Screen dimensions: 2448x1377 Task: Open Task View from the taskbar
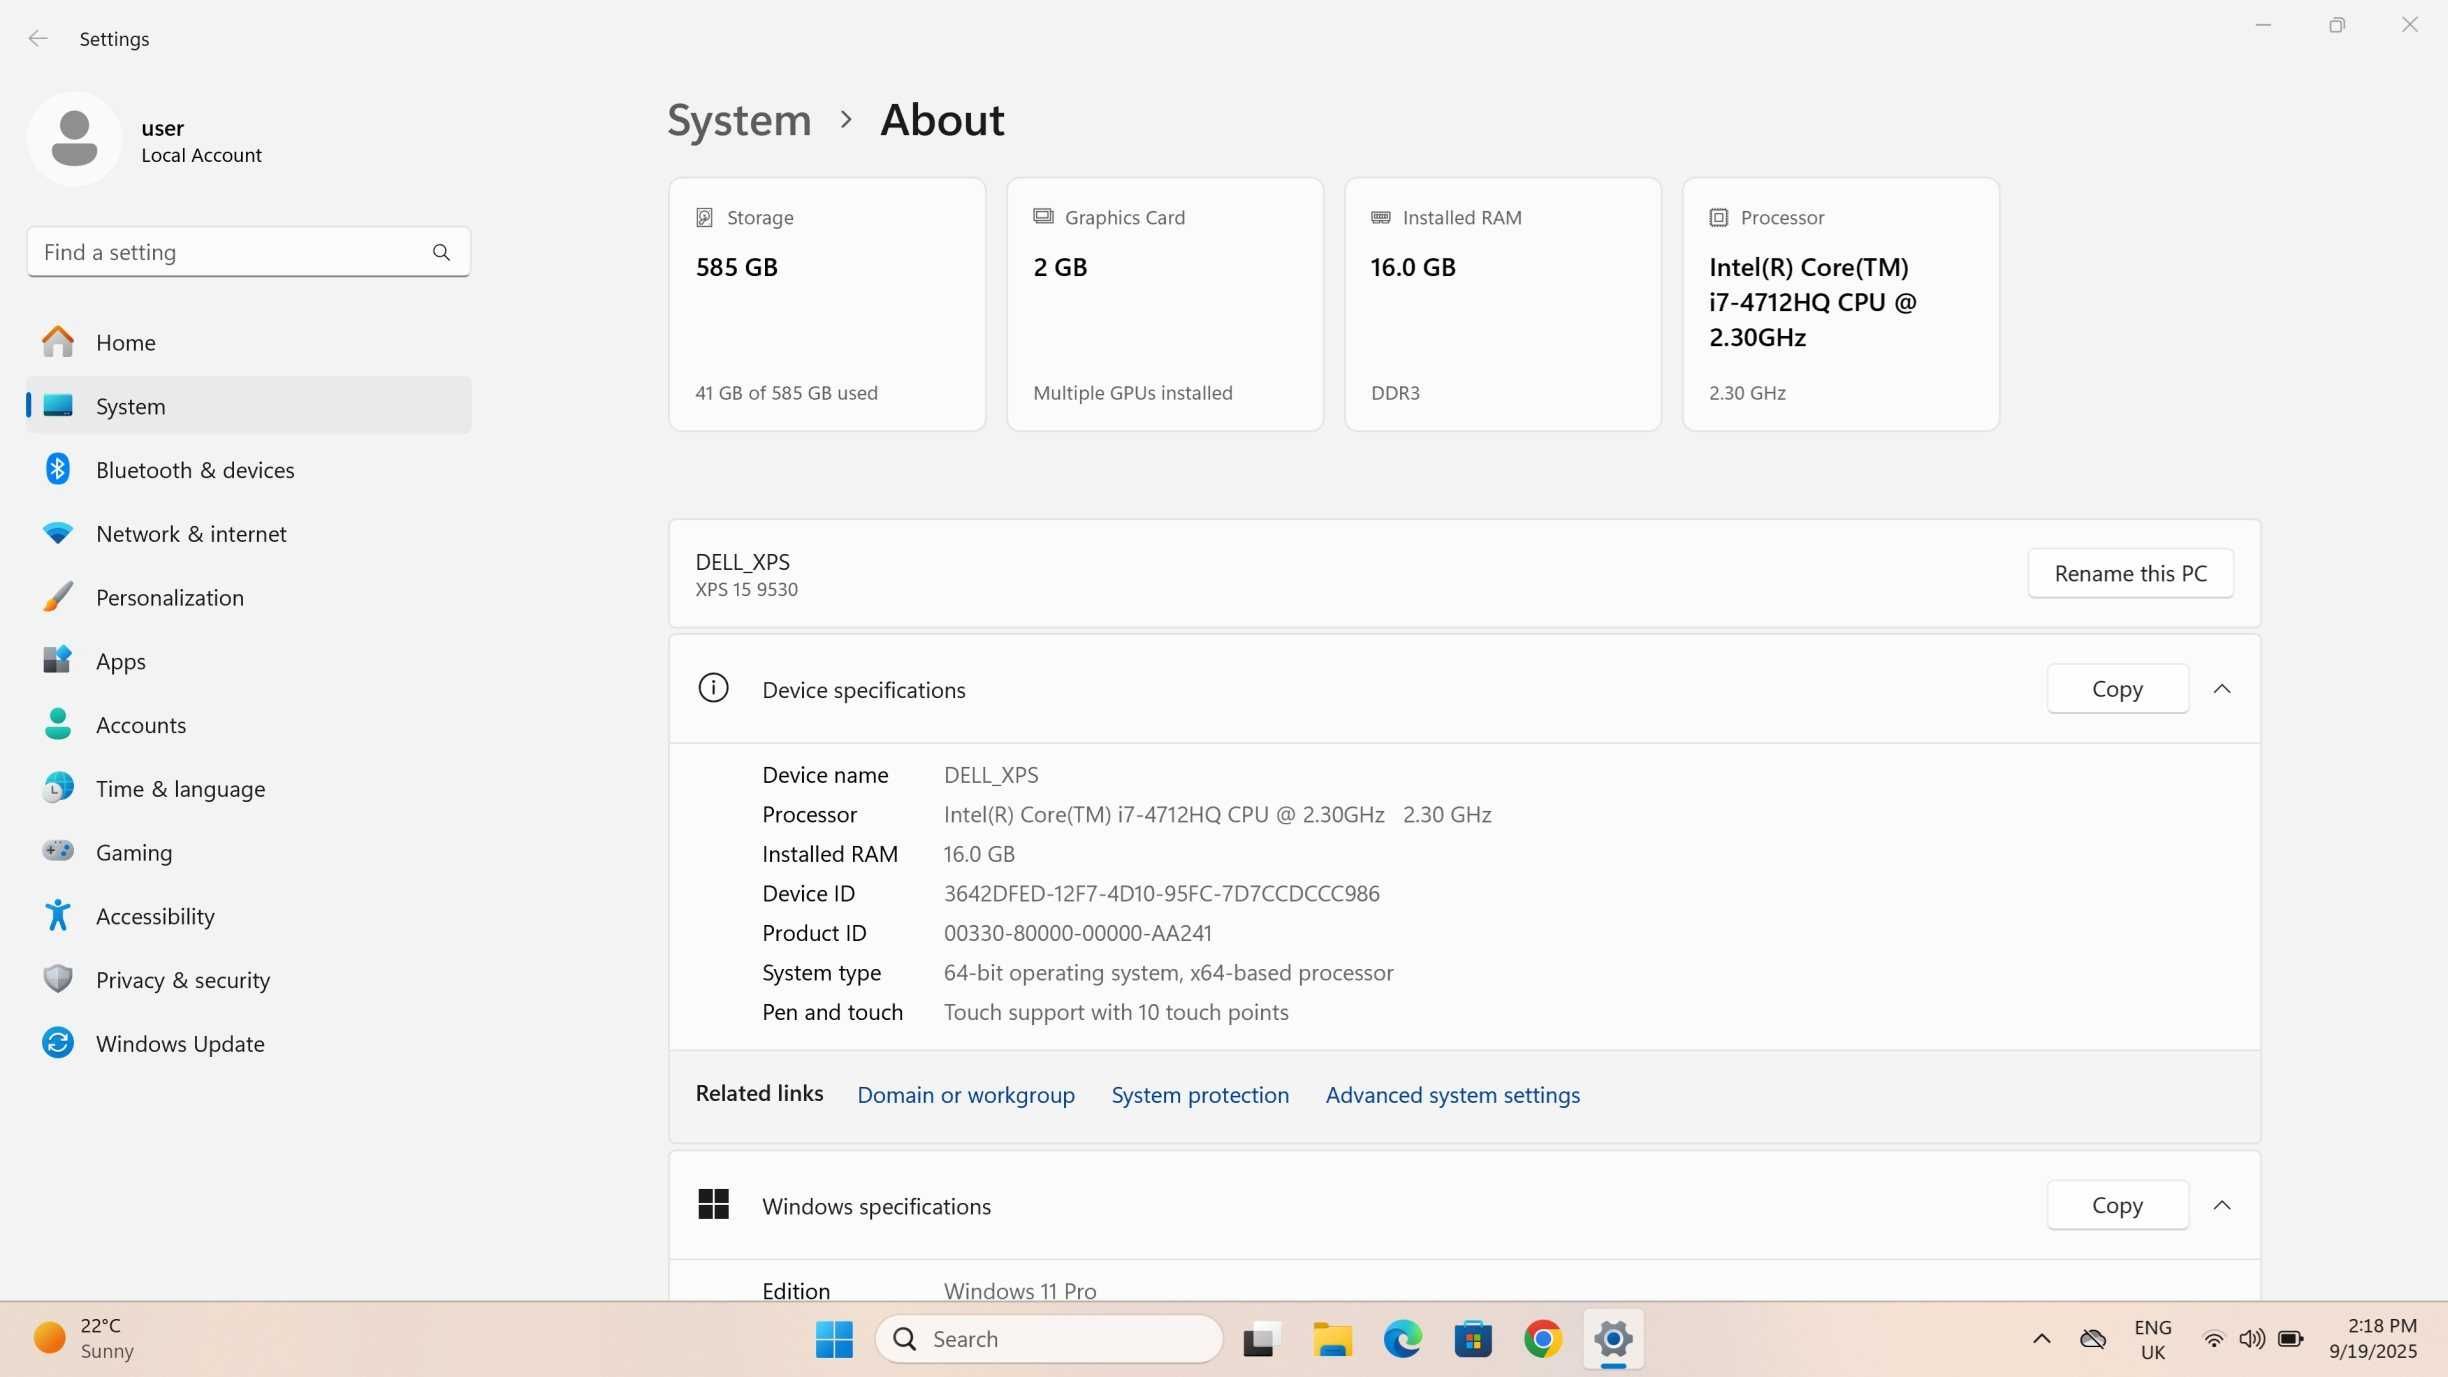(1262, 1339)
